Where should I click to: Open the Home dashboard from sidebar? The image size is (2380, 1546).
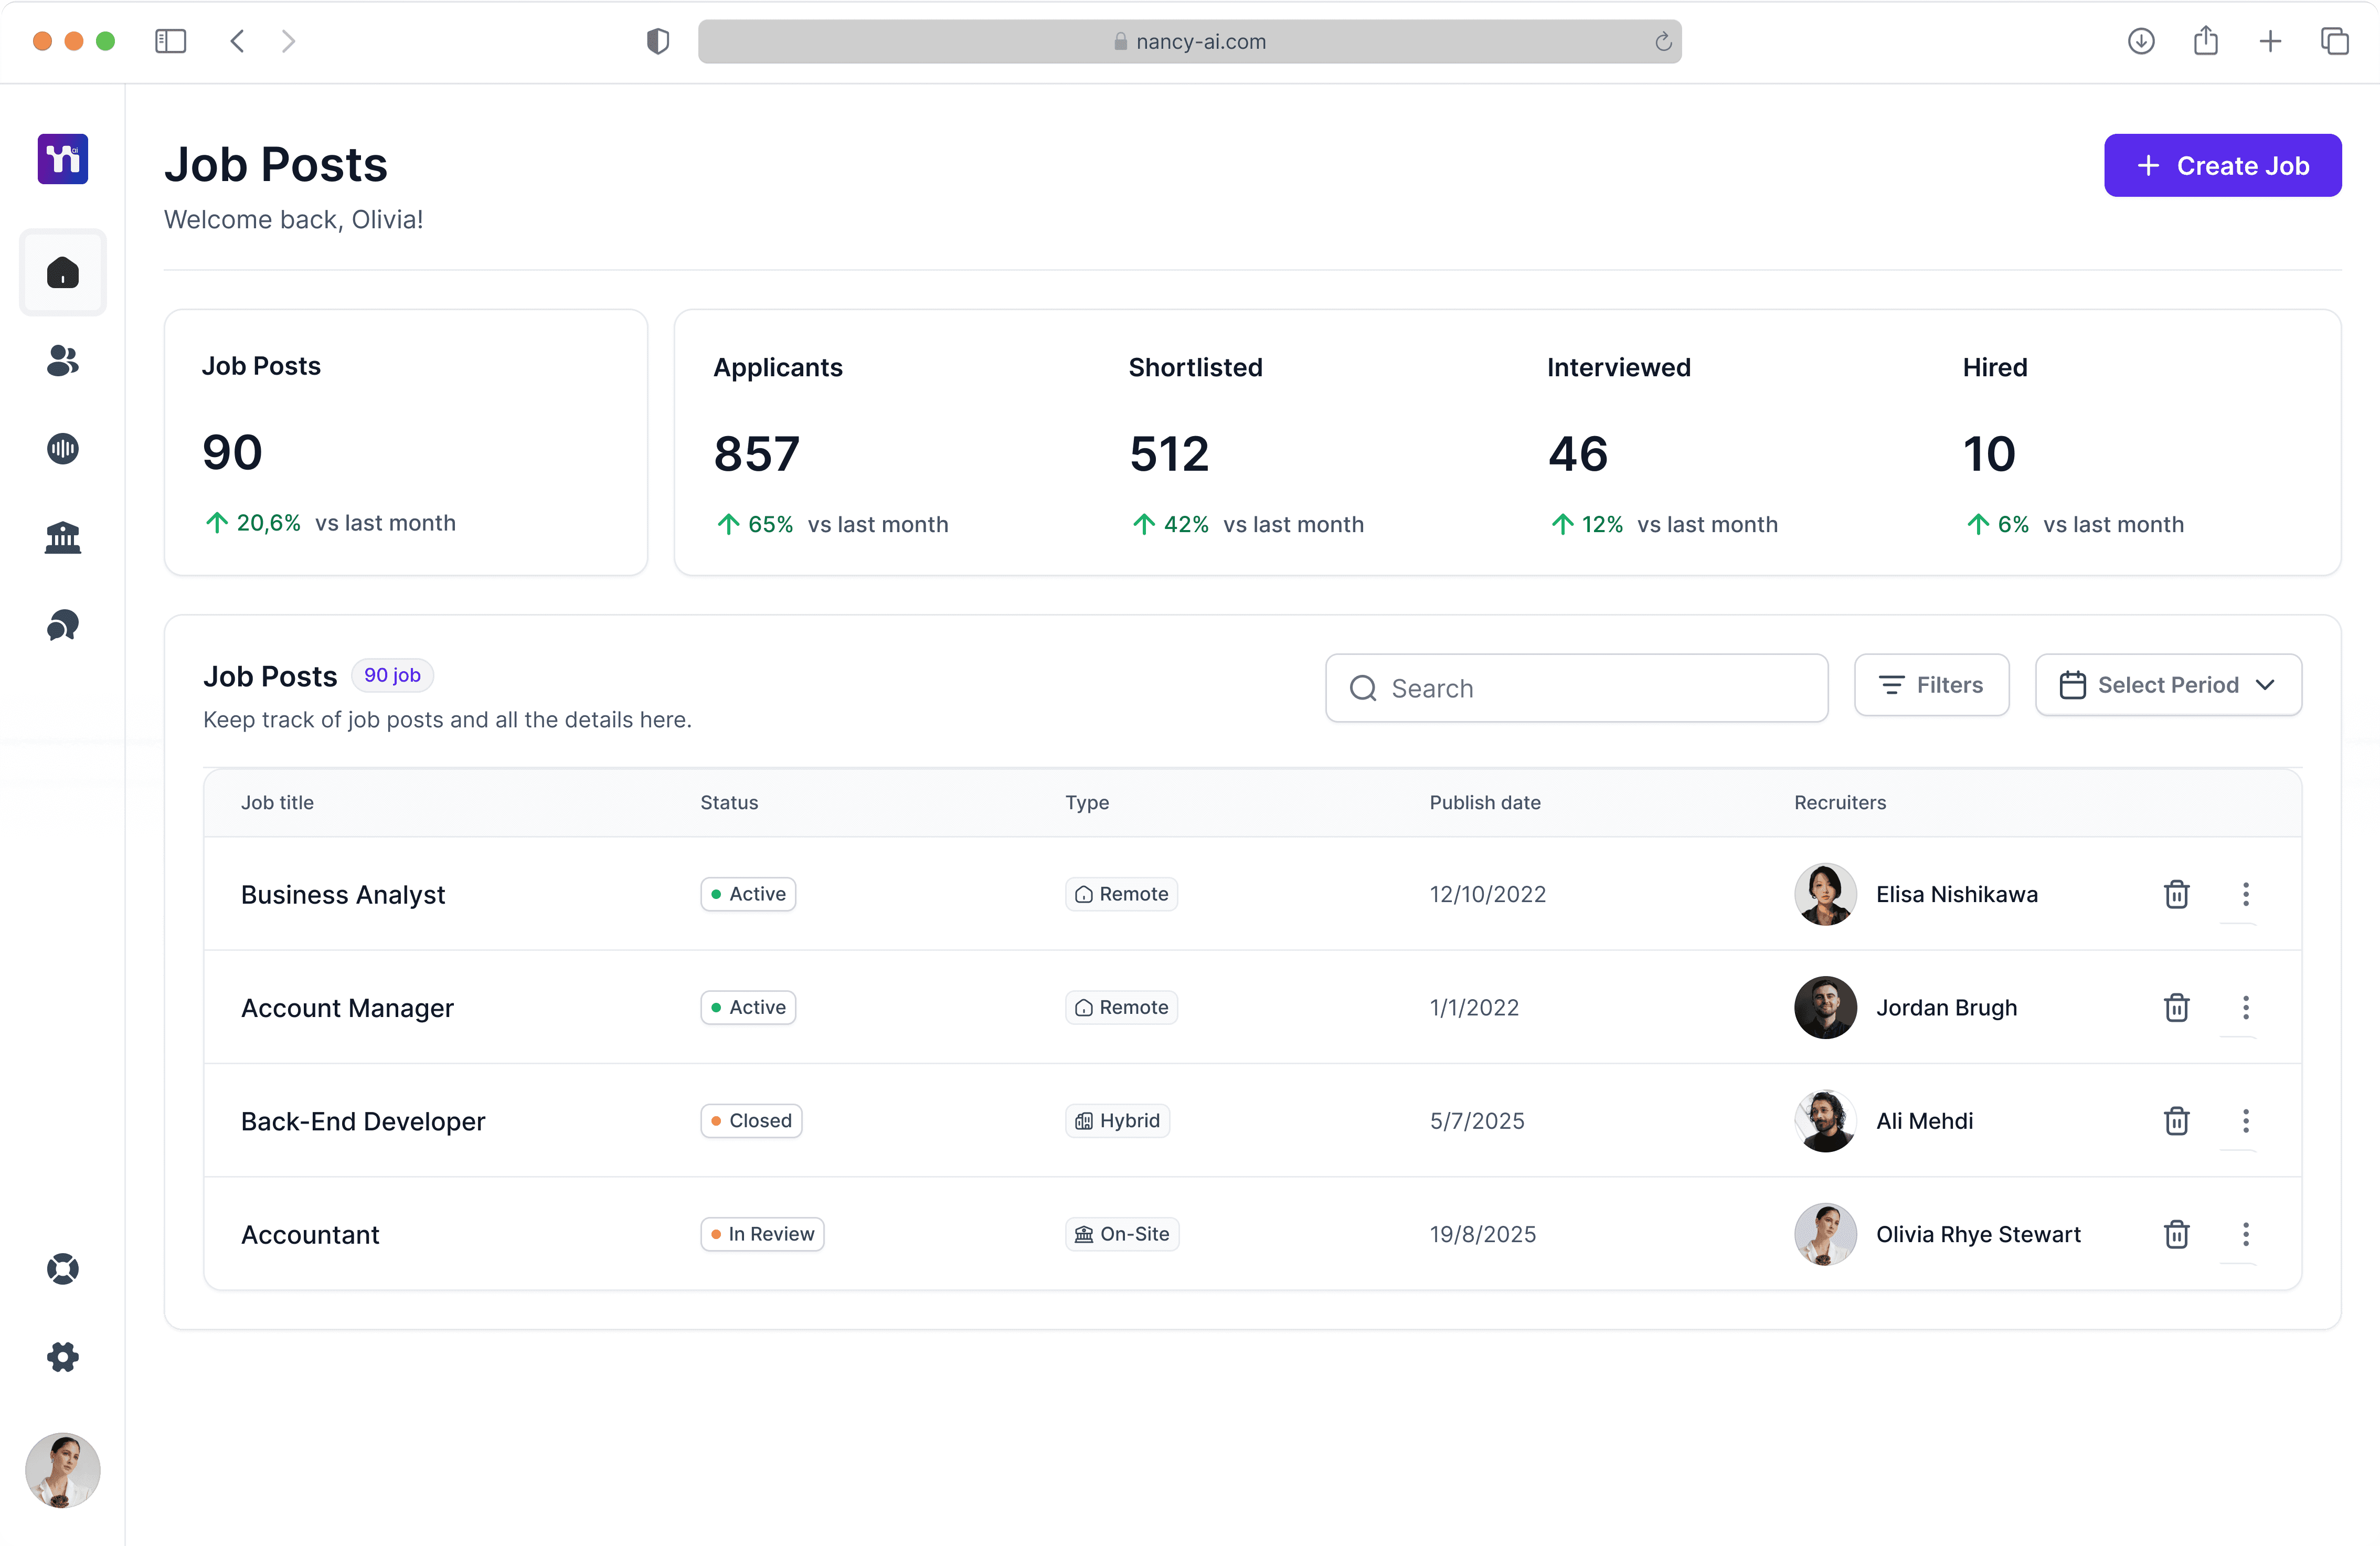(x=62, y=271)
